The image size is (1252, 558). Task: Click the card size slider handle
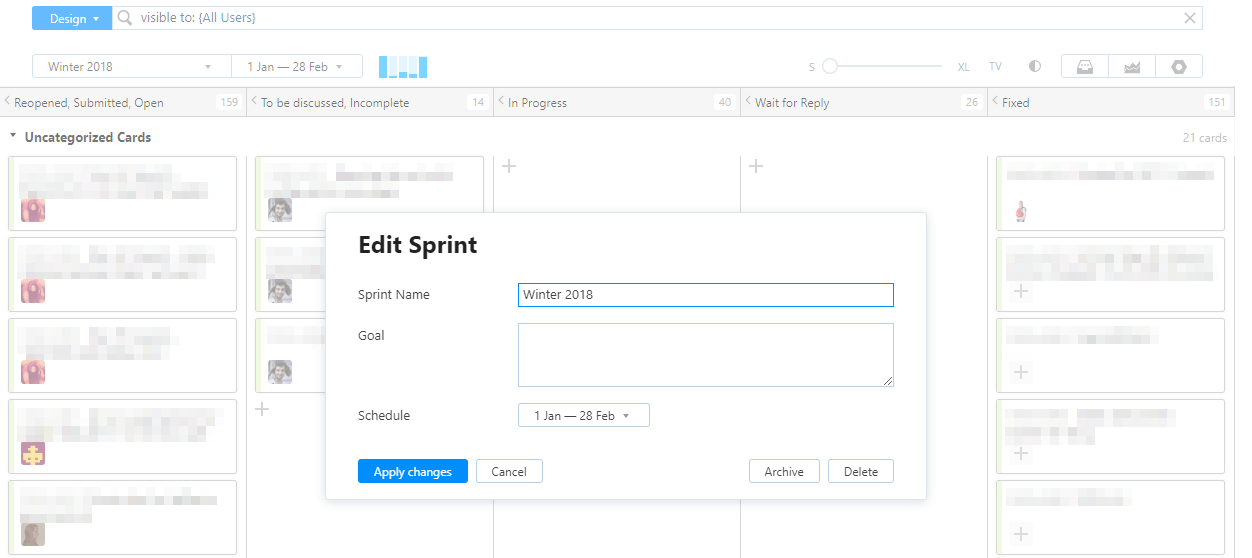[829, 67]
